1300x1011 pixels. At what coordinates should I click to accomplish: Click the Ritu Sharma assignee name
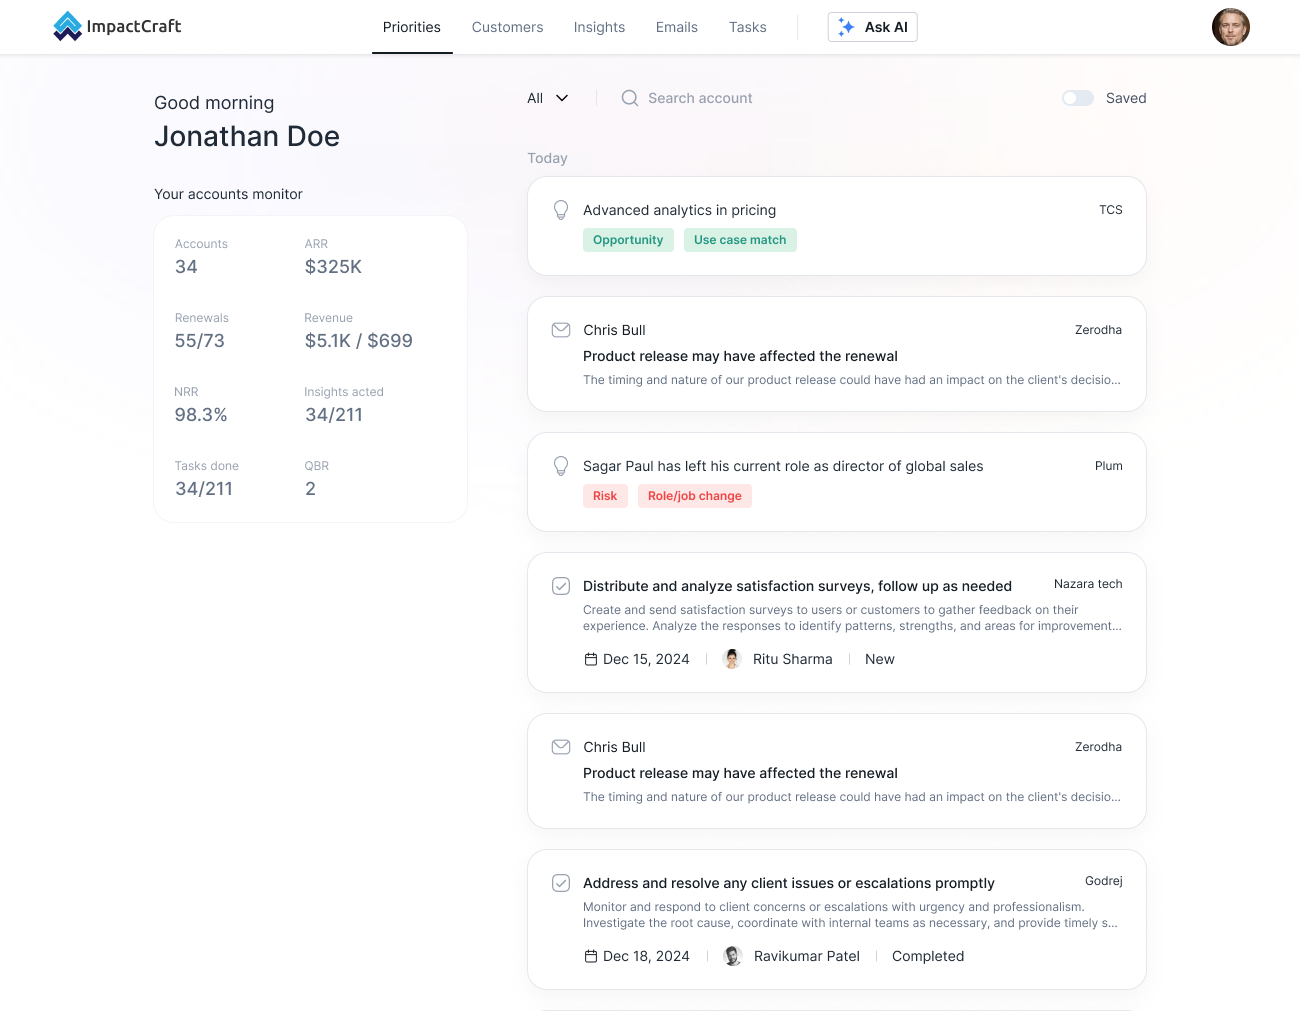tap(793, 659)
